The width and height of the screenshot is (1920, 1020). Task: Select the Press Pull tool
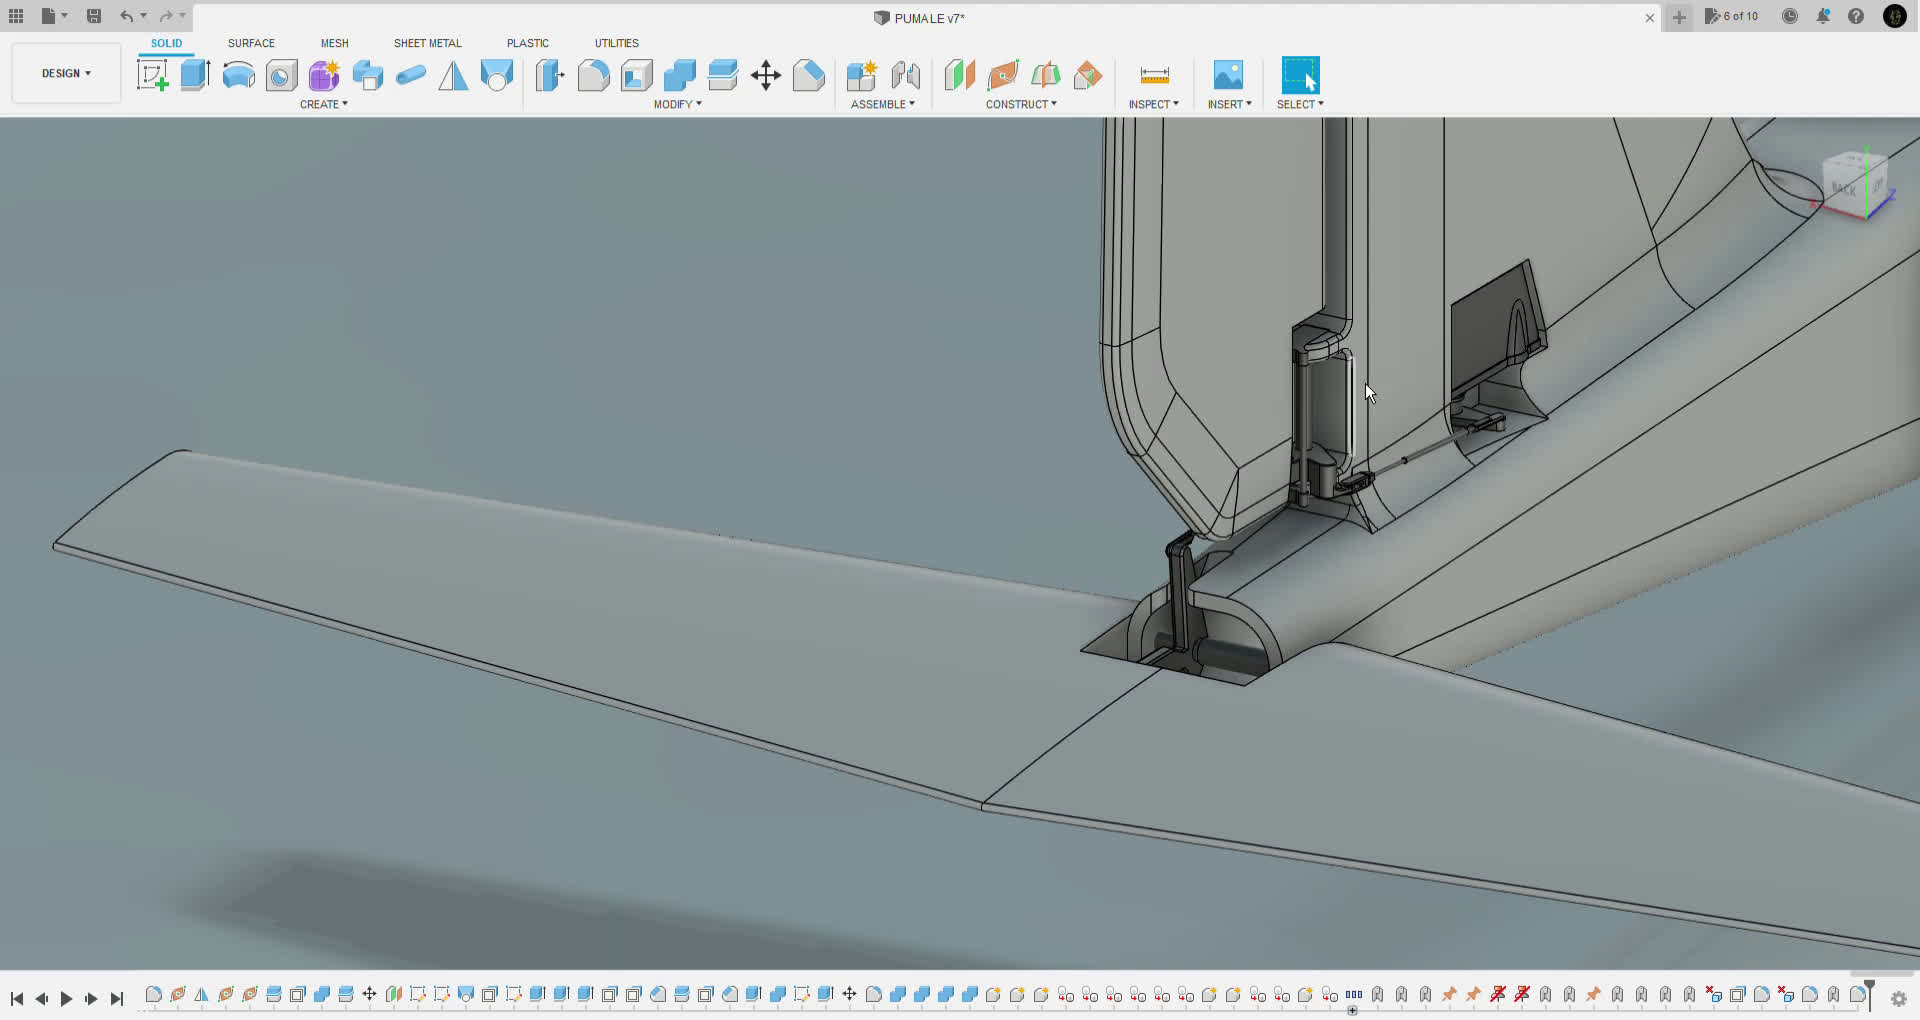click(x=550, y=75)
